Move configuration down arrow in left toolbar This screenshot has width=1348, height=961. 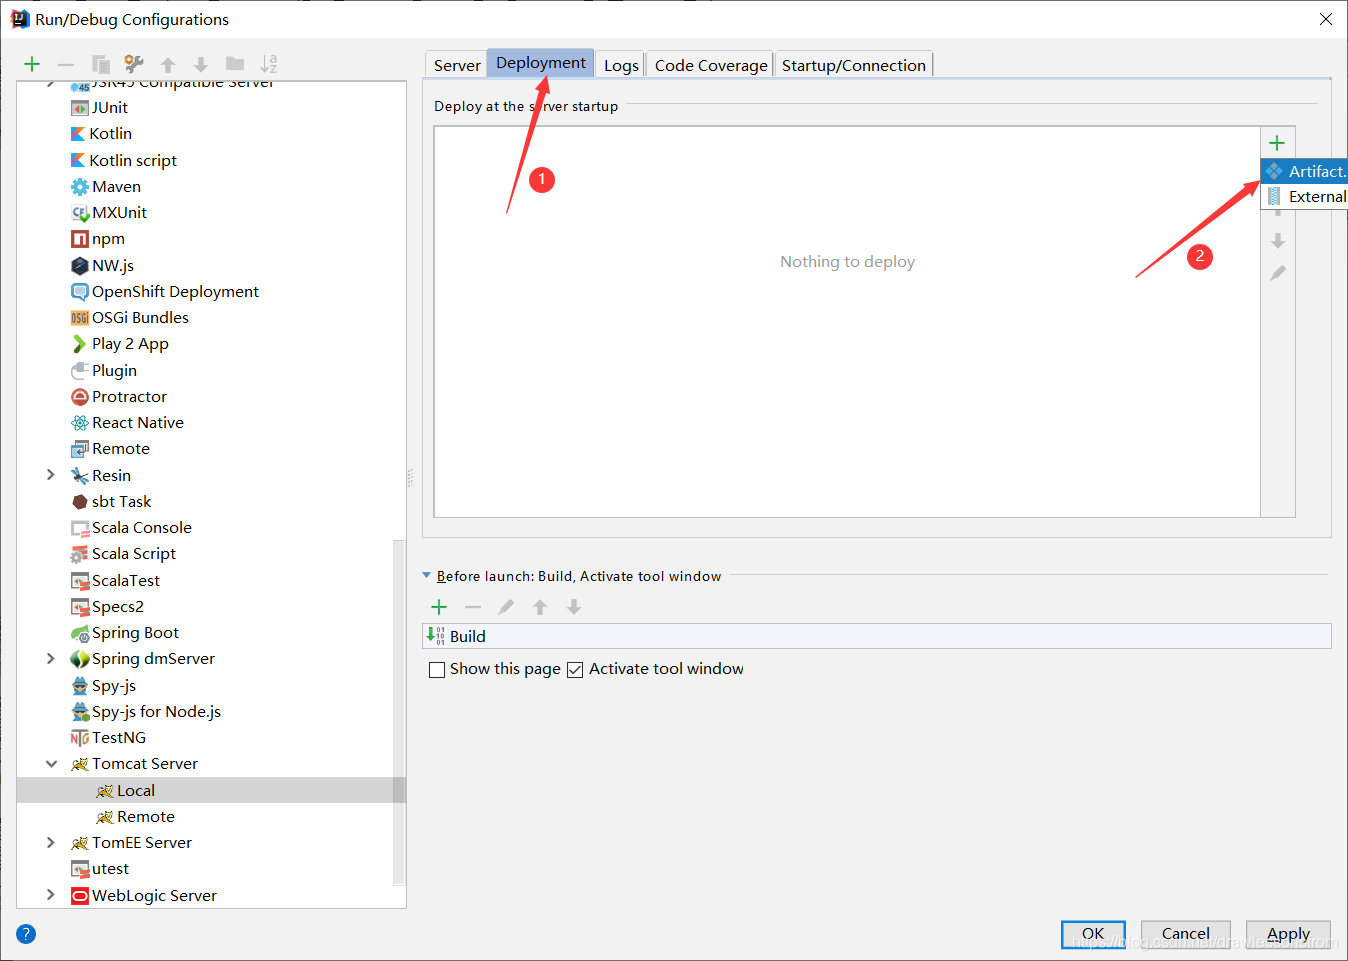coord(201,64)
